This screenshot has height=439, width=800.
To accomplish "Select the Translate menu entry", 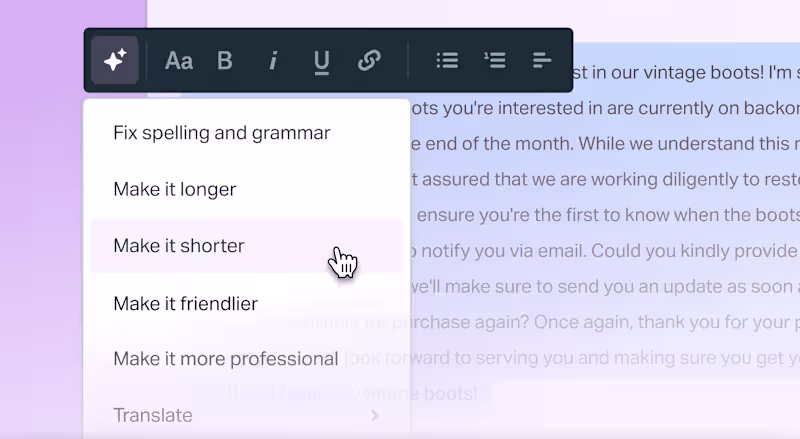I will [247, 416].
